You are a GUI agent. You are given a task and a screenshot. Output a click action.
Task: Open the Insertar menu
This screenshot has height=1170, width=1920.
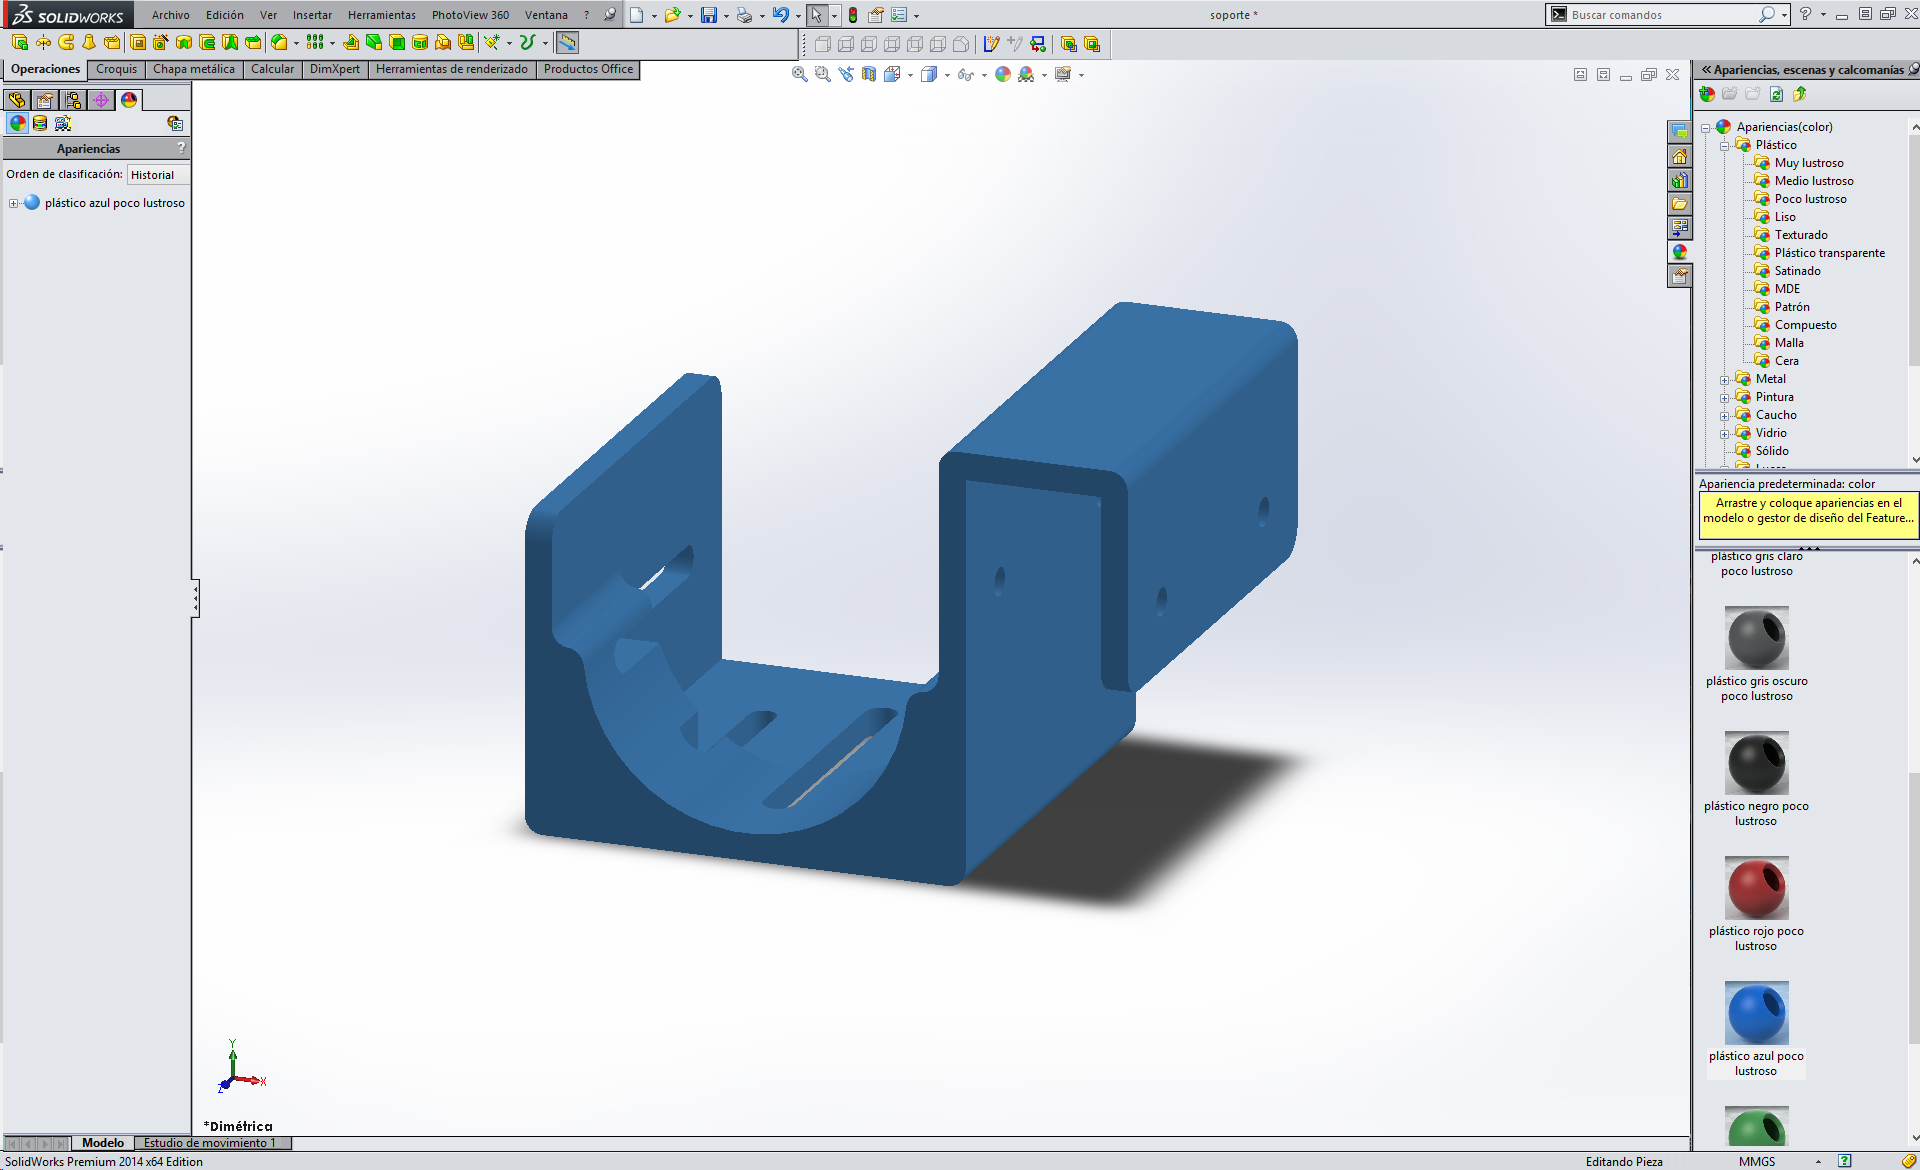(x=312, y=15)
